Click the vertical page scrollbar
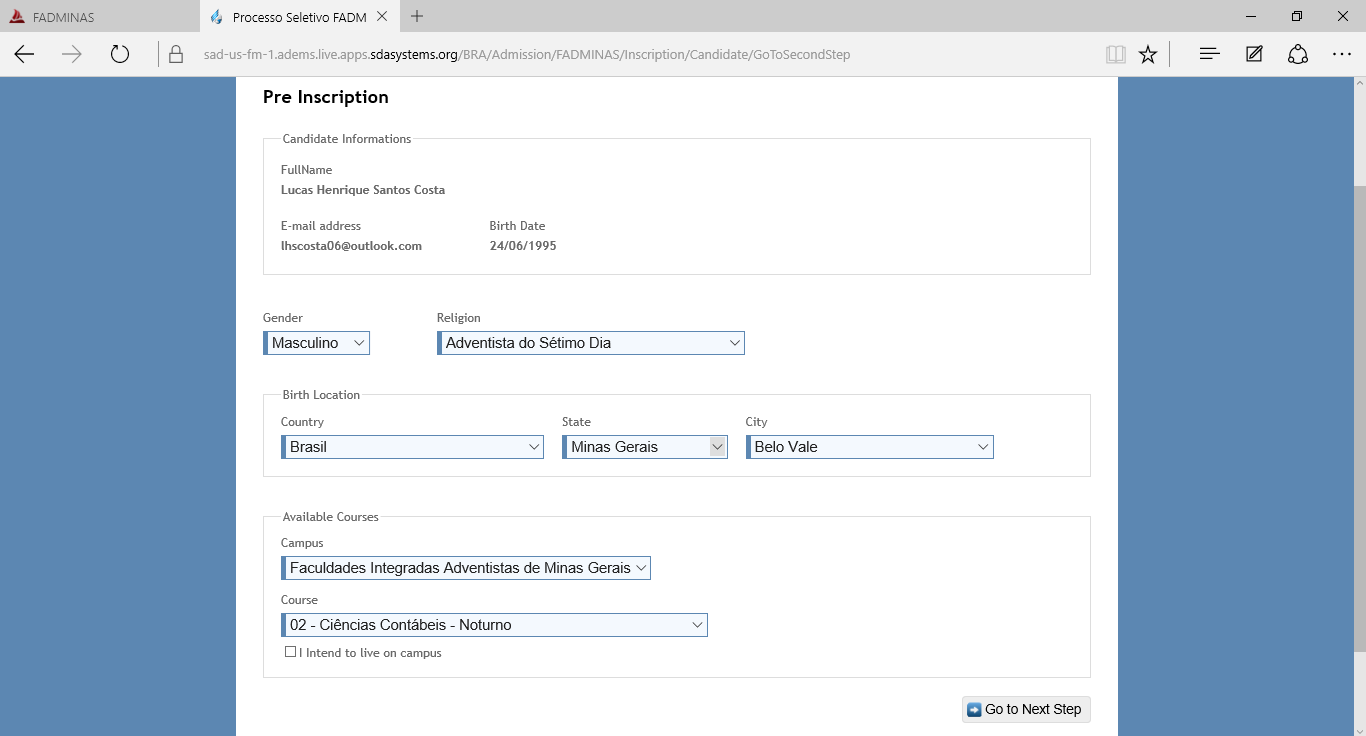 coord(1359,418)
